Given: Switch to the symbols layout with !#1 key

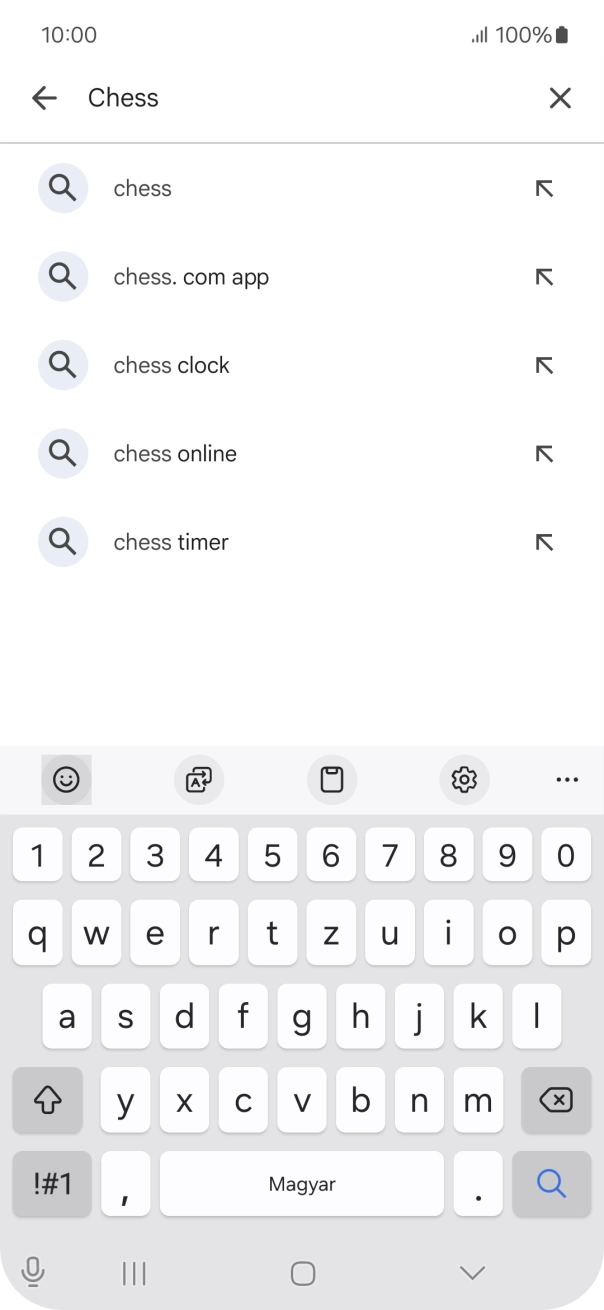Looking at the screenshot, I should [51, 1183].
